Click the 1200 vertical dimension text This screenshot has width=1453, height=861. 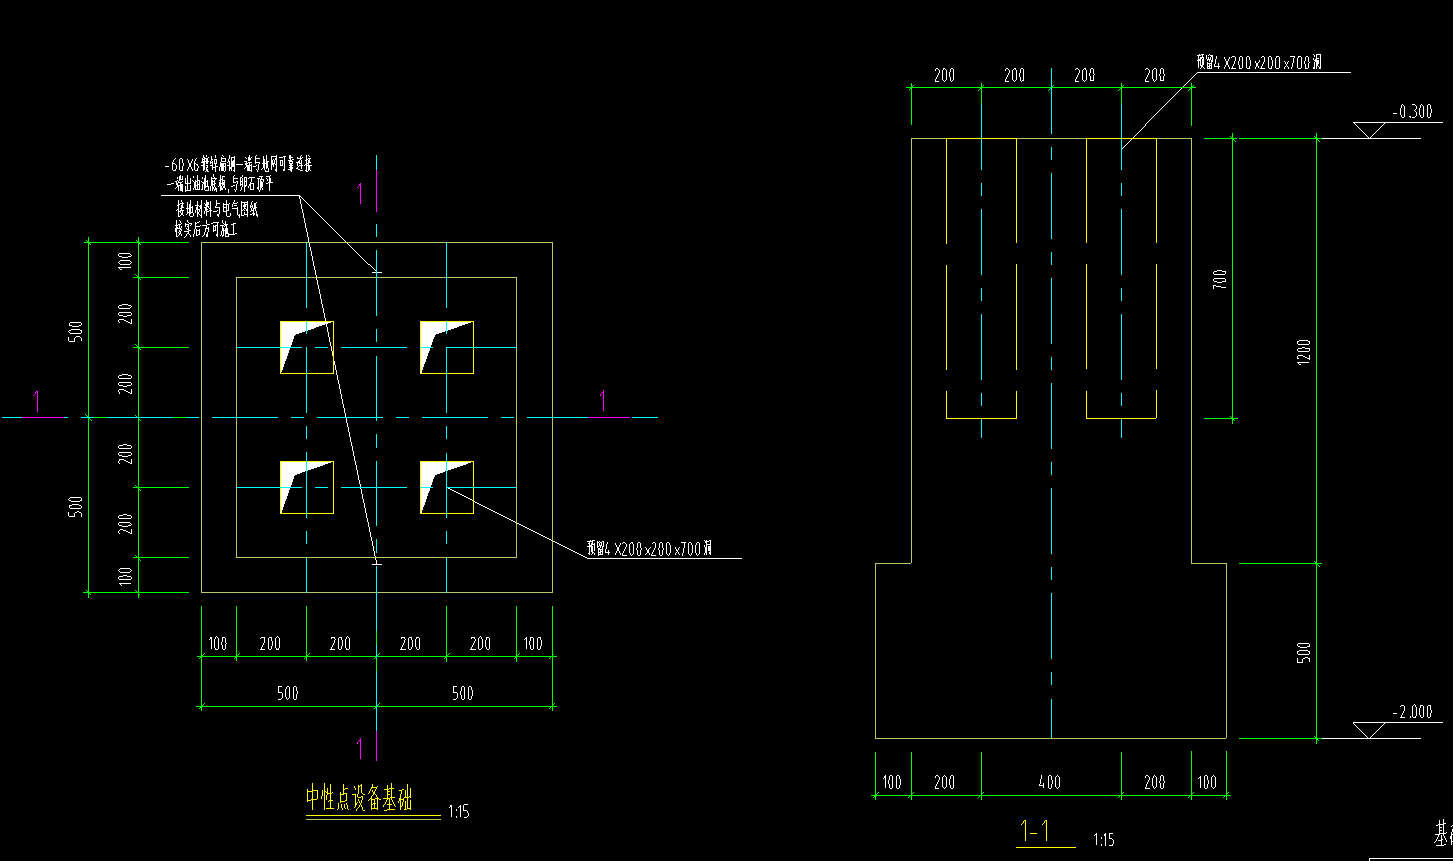[x=1303, y=354]
